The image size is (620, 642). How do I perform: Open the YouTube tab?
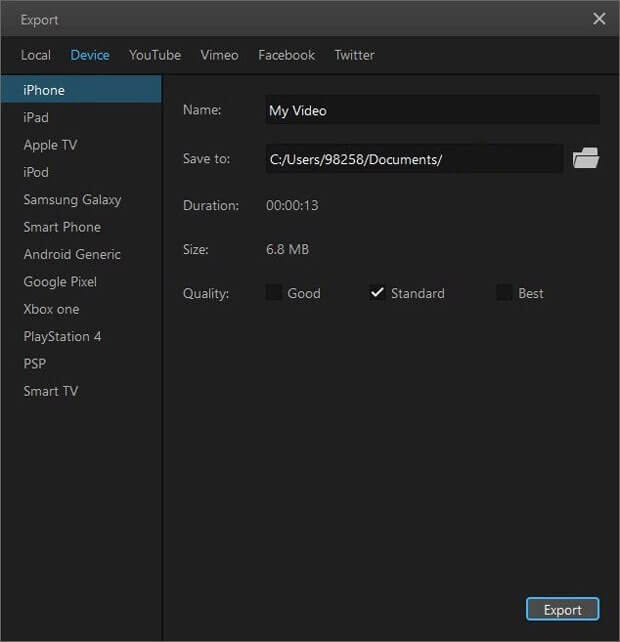155,55
